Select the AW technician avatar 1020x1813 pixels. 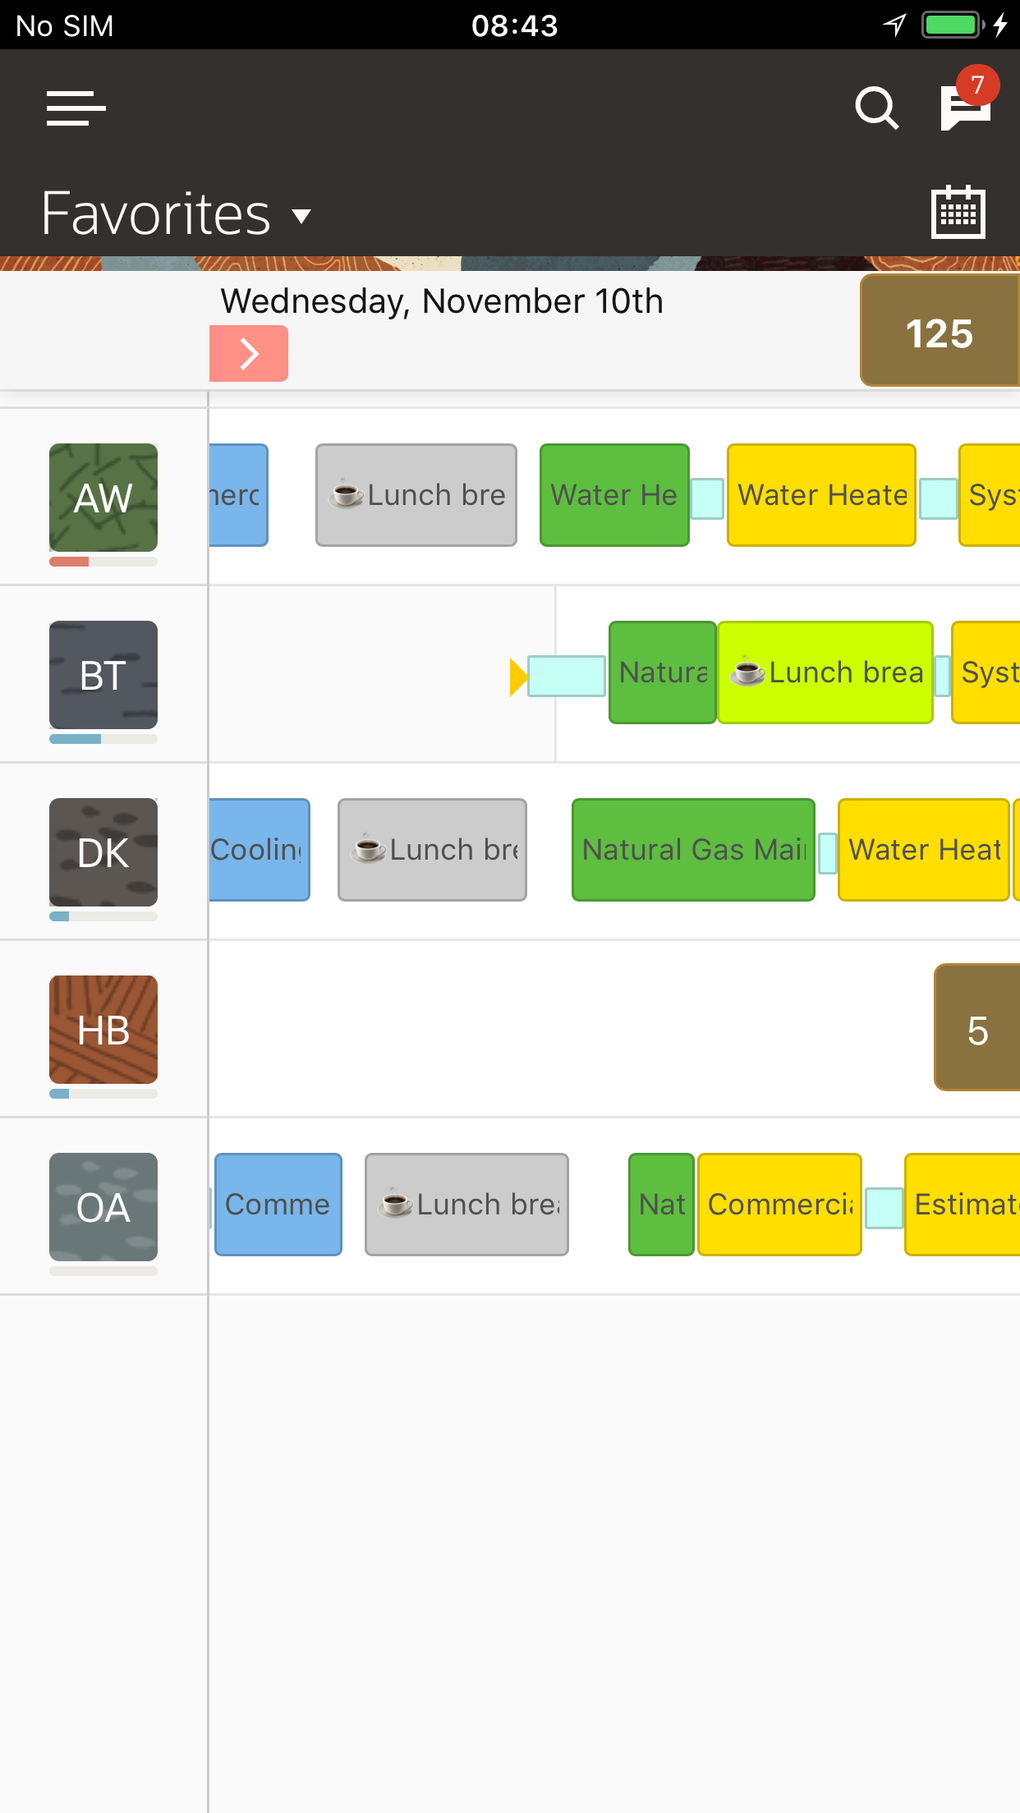click(103, 498)
